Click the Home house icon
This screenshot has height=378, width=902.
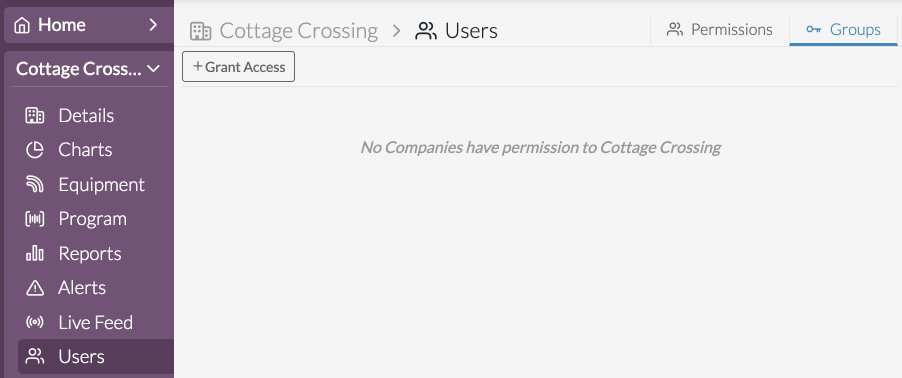click(x=22, y=25)
